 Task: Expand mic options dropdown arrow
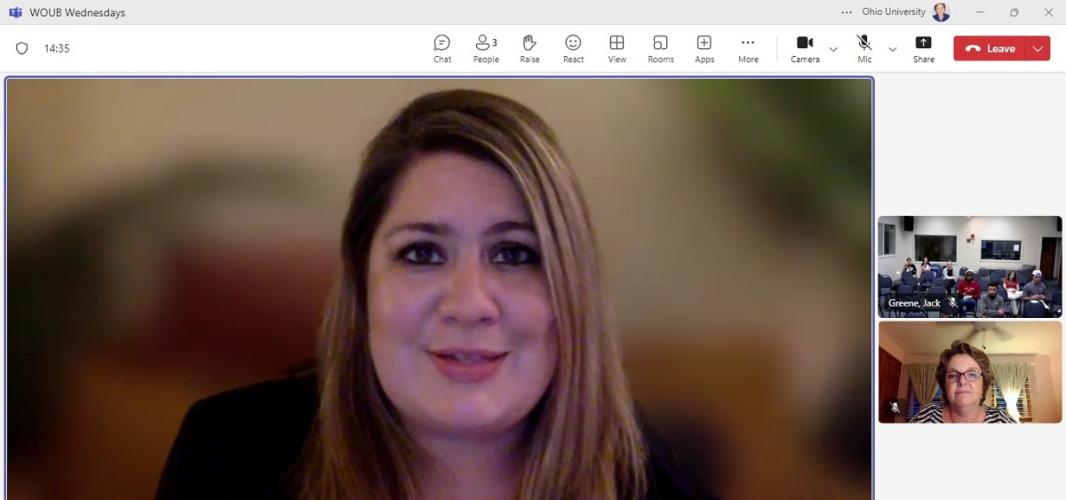point(892,49)
